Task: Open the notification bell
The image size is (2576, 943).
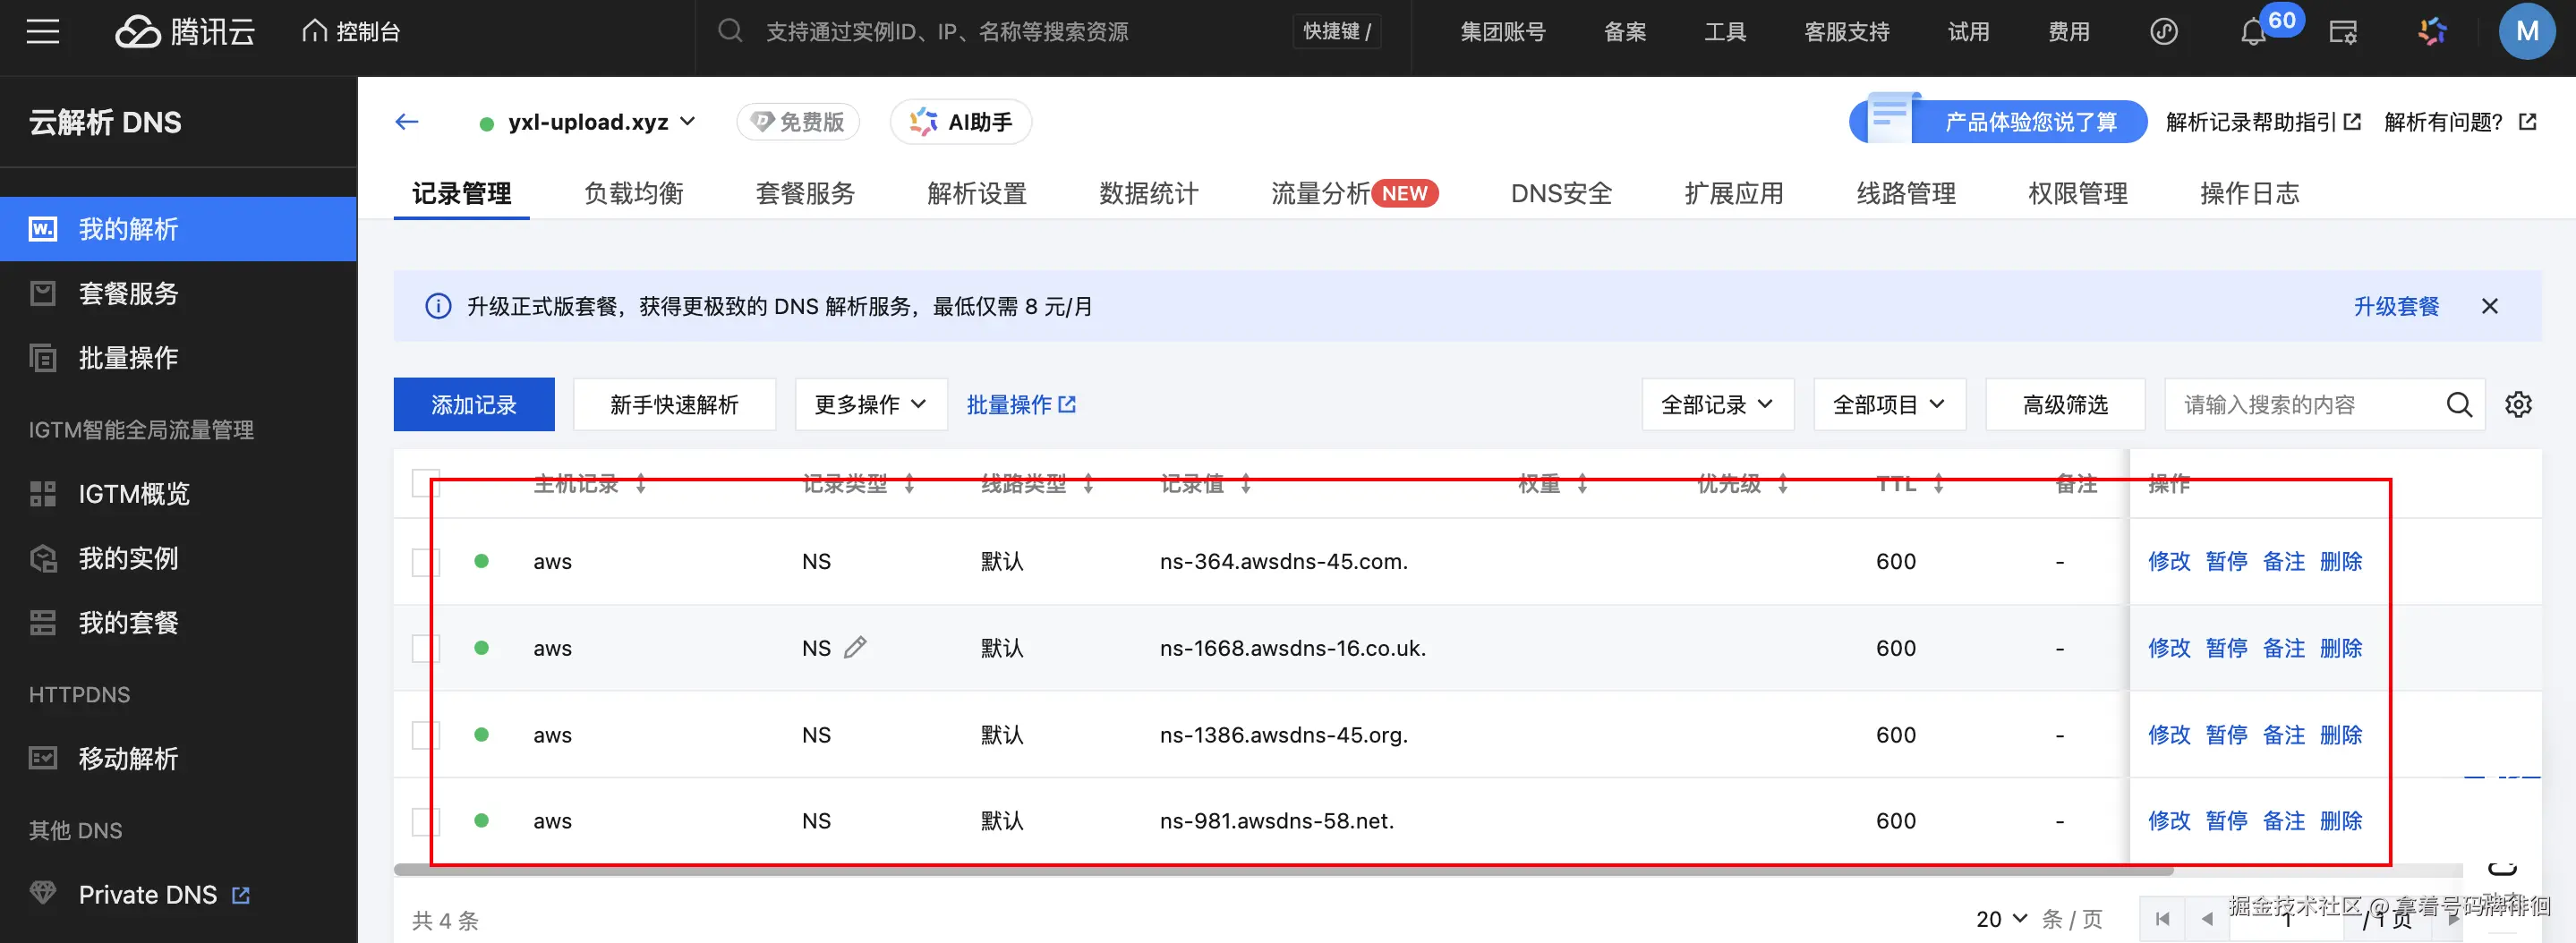Action: pos(2252,33)
